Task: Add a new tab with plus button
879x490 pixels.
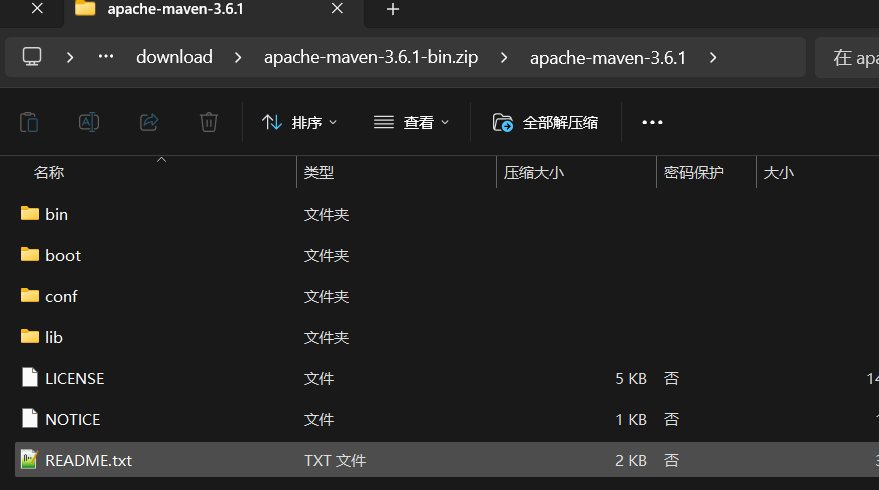Action: pyautogui.click(x=393, y=9)
